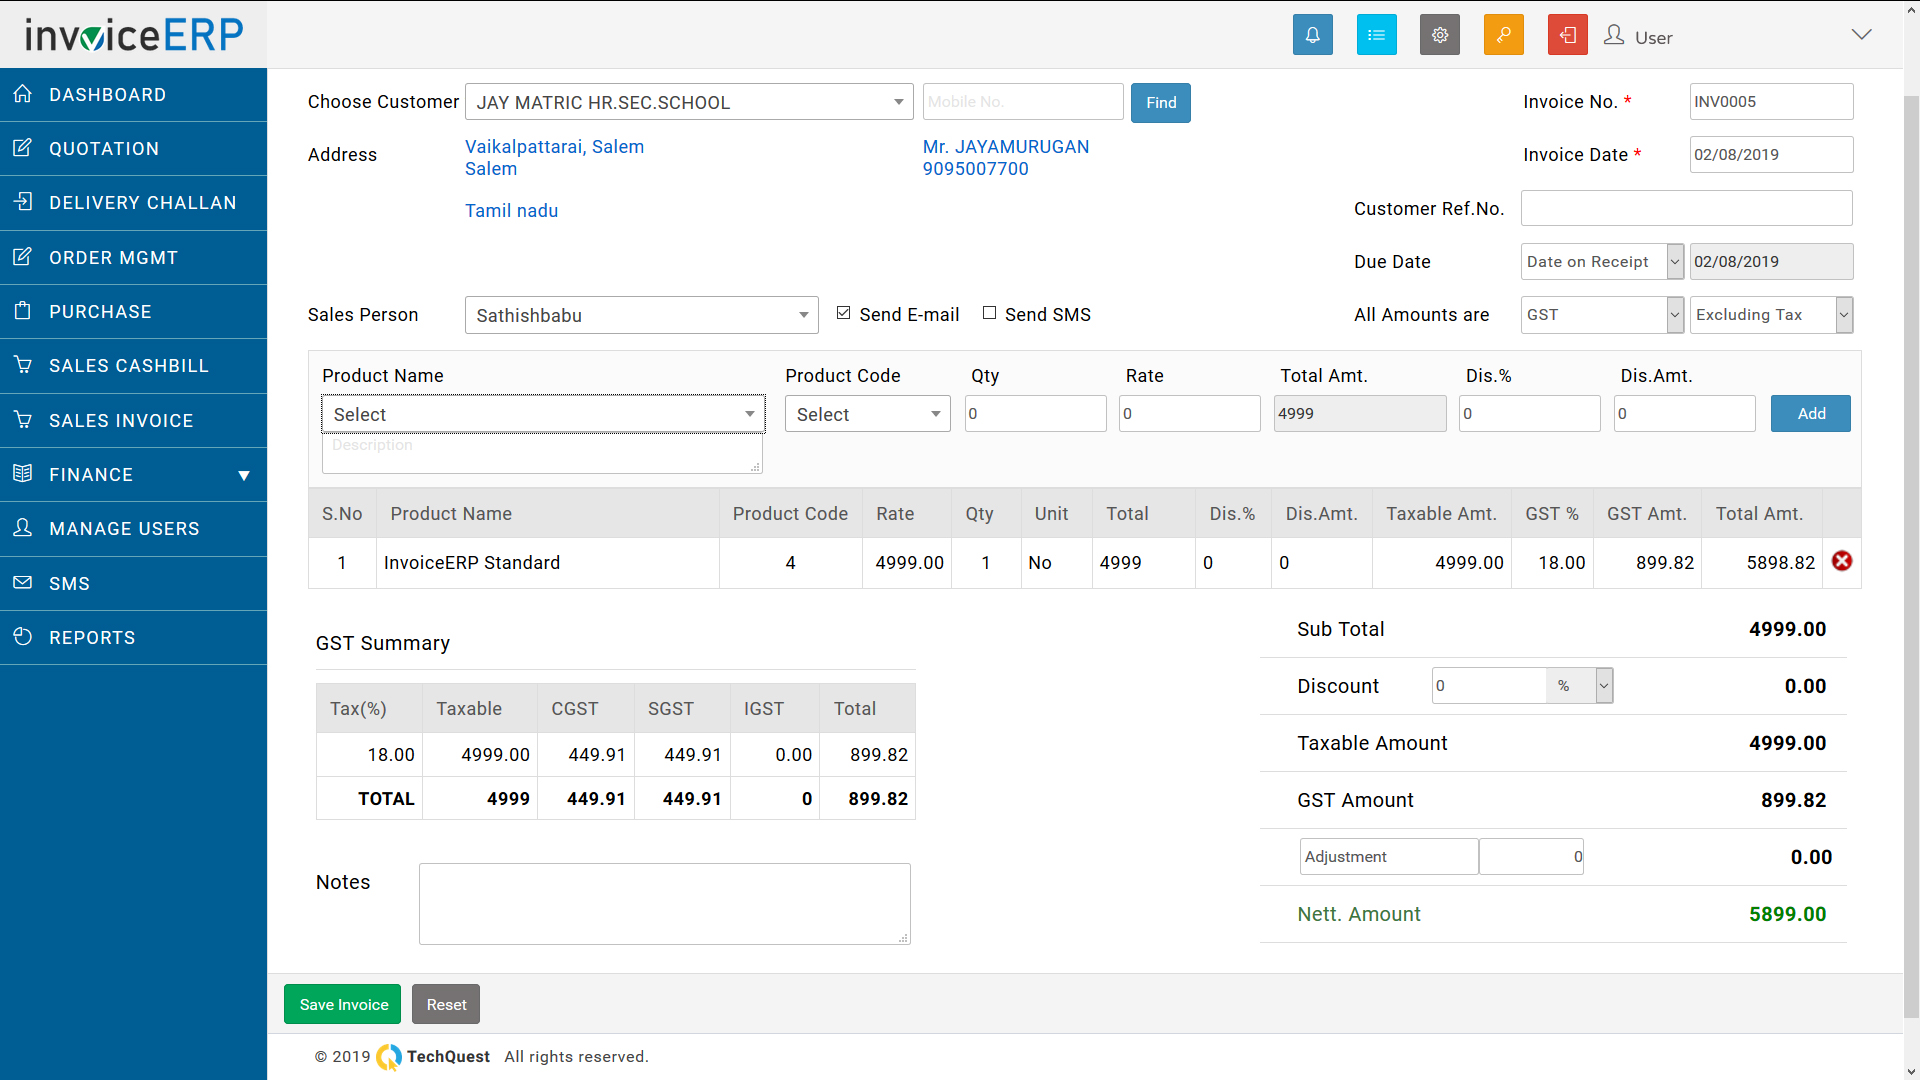Click the Reset button
The height and width of the screenshot is (1080, 1920).
pos(446,1004)
